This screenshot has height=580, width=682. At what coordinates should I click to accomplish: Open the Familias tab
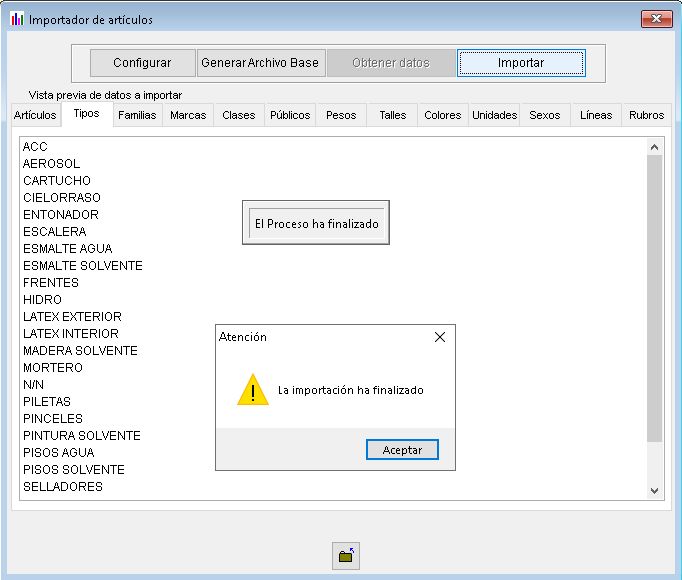[137, 115]
